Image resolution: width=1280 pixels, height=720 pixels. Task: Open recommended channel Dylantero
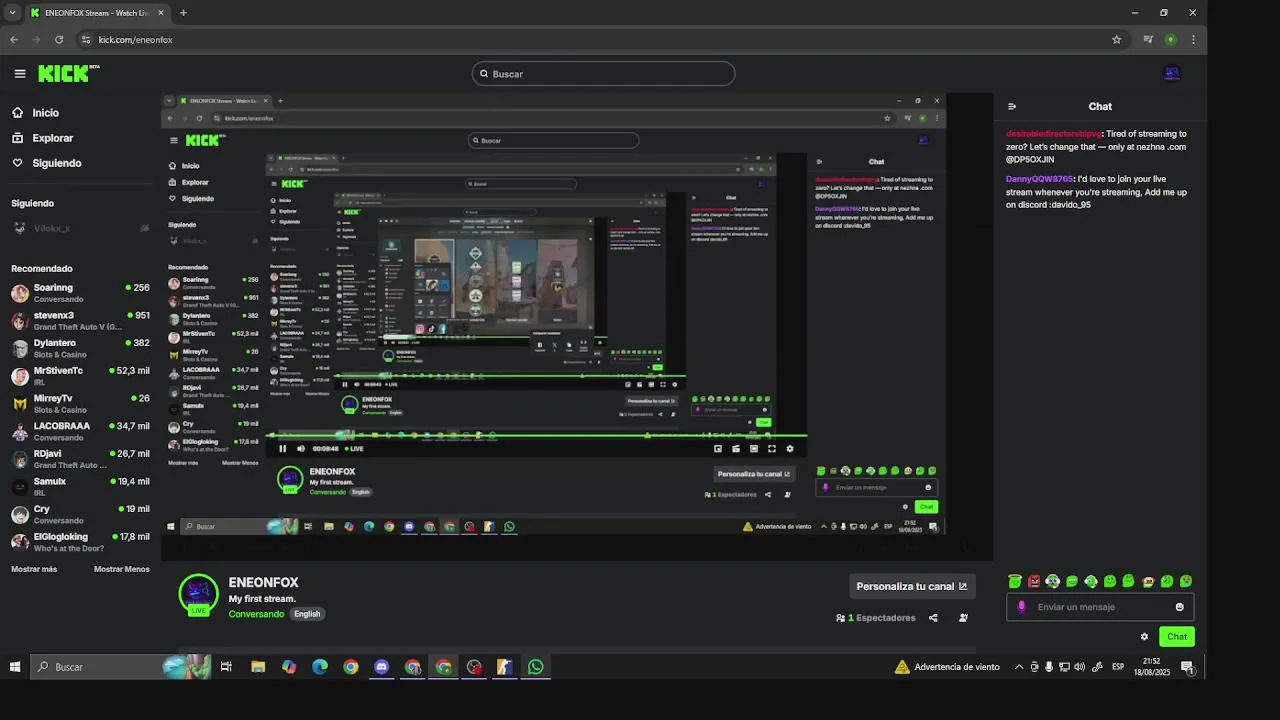coord(80,348)
